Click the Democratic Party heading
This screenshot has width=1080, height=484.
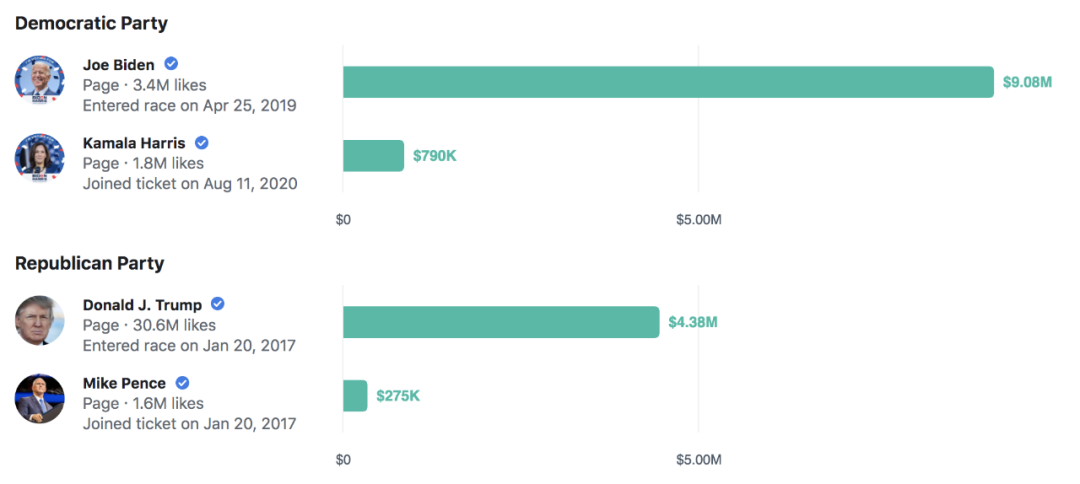(91, 23)
